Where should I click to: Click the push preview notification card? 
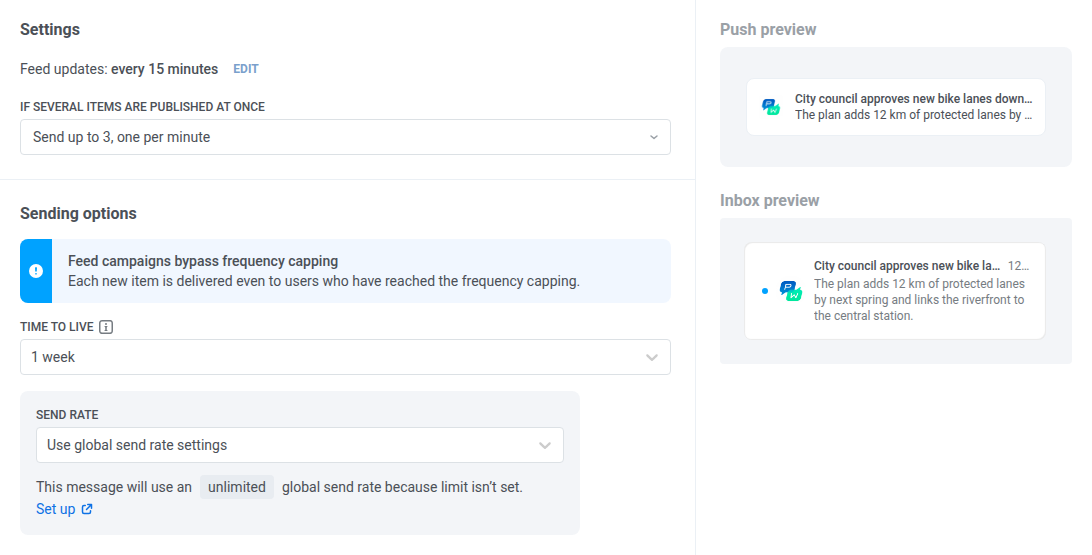coord(896,107)
